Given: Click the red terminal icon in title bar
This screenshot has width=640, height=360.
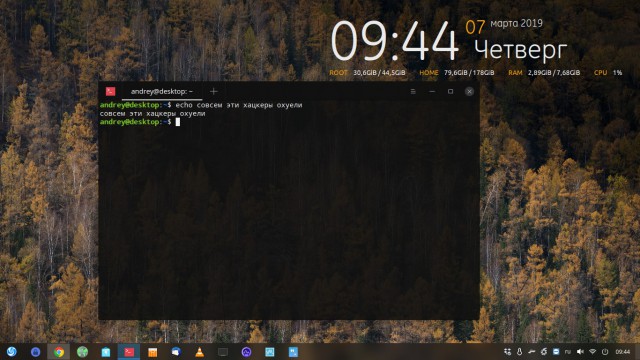Looking at the screenshot, I should [x=110, y=91].
